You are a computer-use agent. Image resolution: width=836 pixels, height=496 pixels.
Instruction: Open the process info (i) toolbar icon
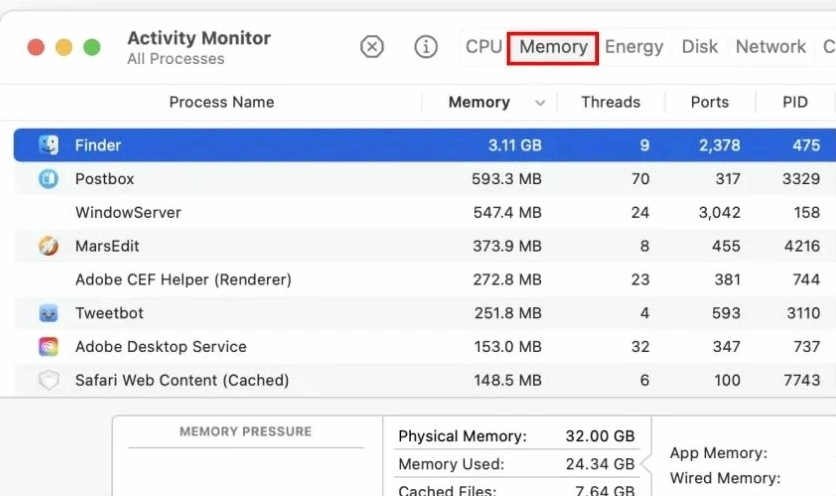pos(425,47)
